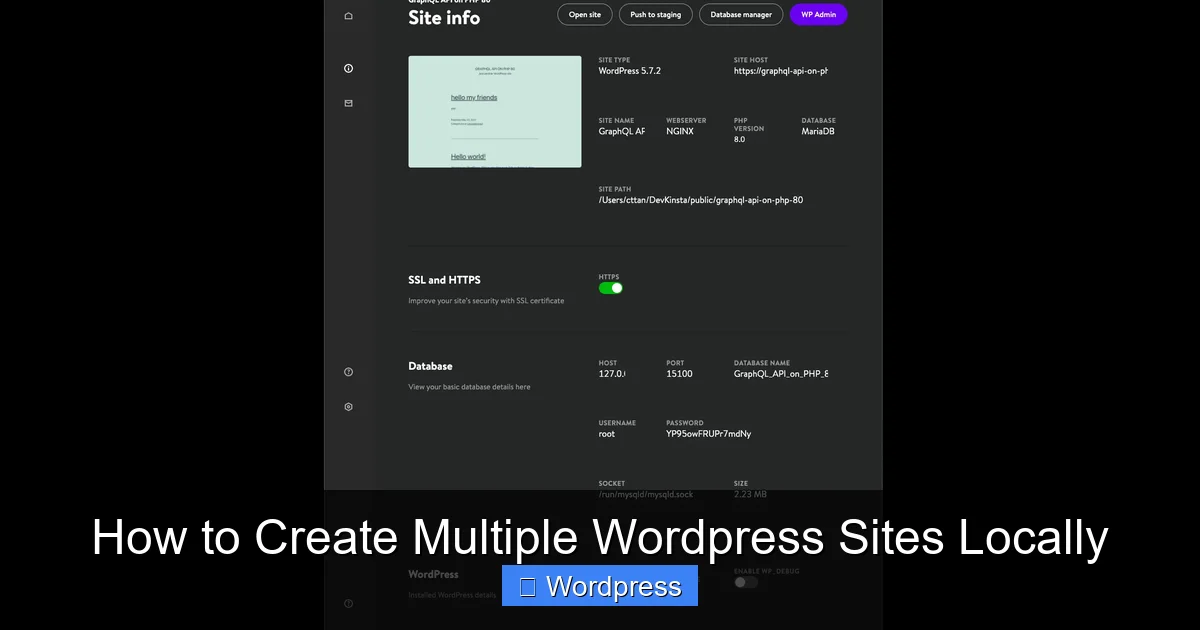Open the mail icon in the sidebar
1200x630 pixels.
click(x=348, y=102)
